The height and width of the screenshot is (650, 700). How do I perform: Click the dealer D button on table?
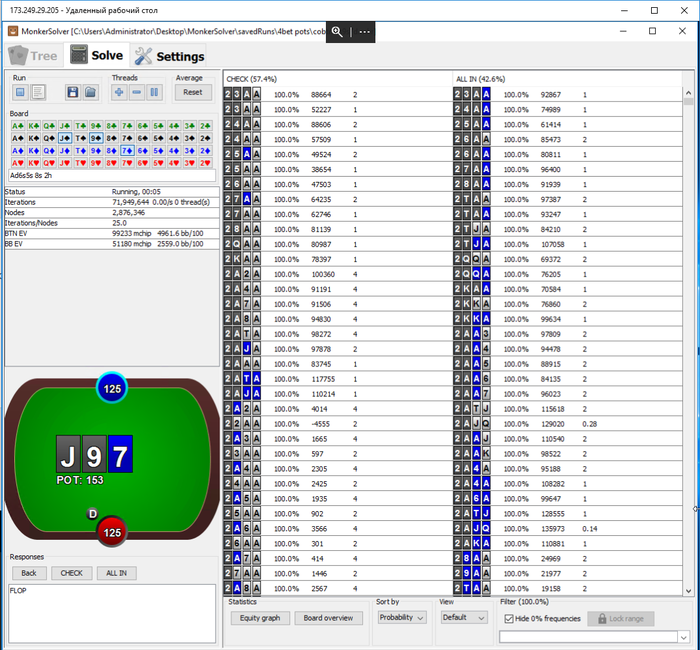92,514
